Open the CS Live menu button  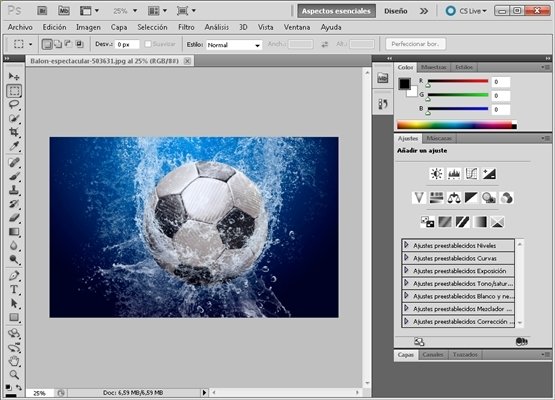coord(466,11)
